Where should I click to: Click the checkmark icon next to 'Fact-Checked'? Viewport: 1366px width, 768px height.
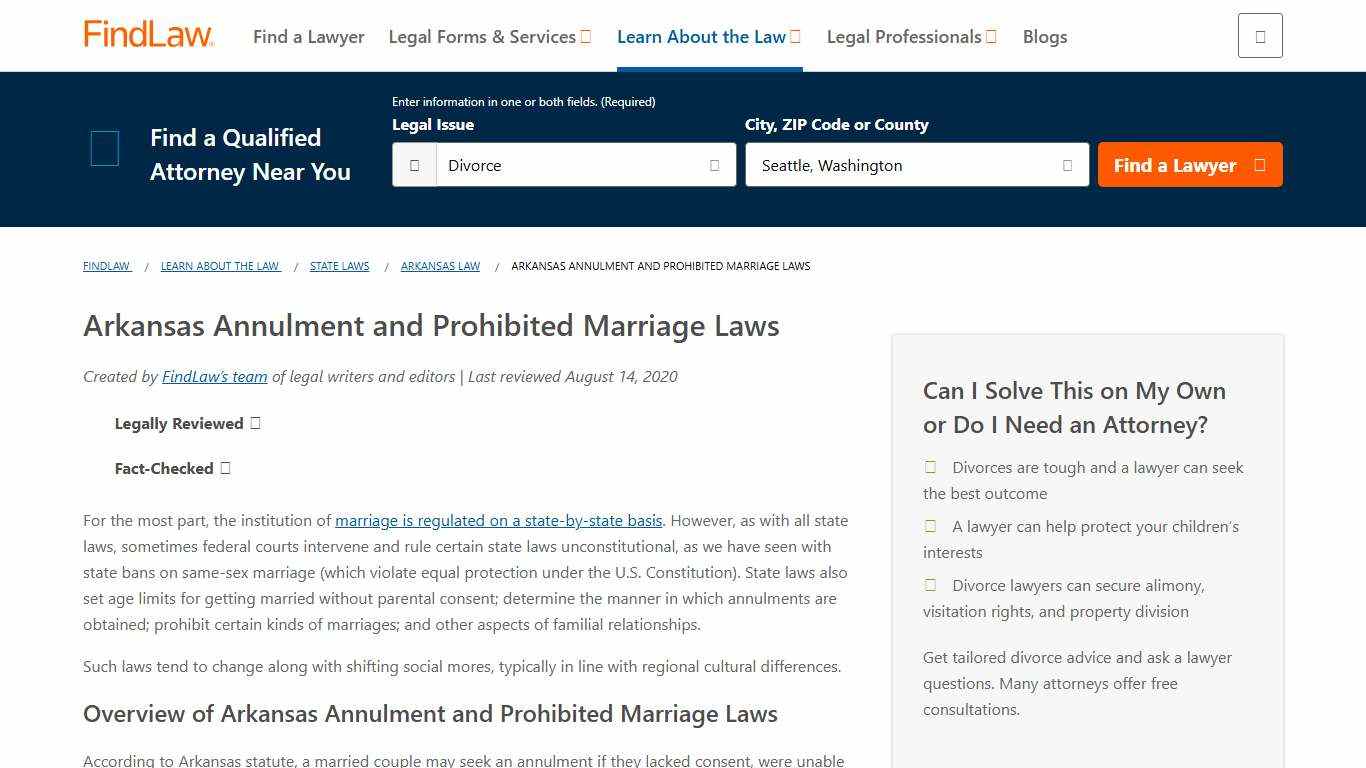click(225, 467)
